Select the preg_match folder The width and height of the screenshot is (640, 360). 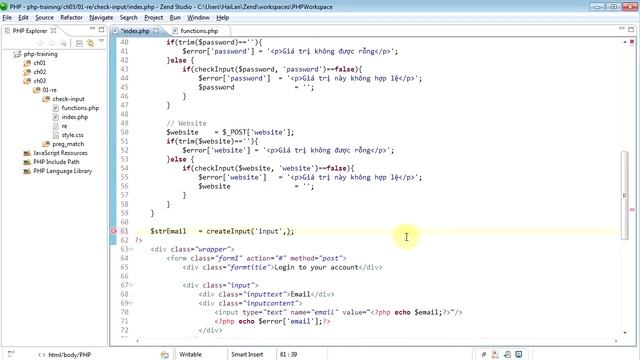tap(68, 144)
